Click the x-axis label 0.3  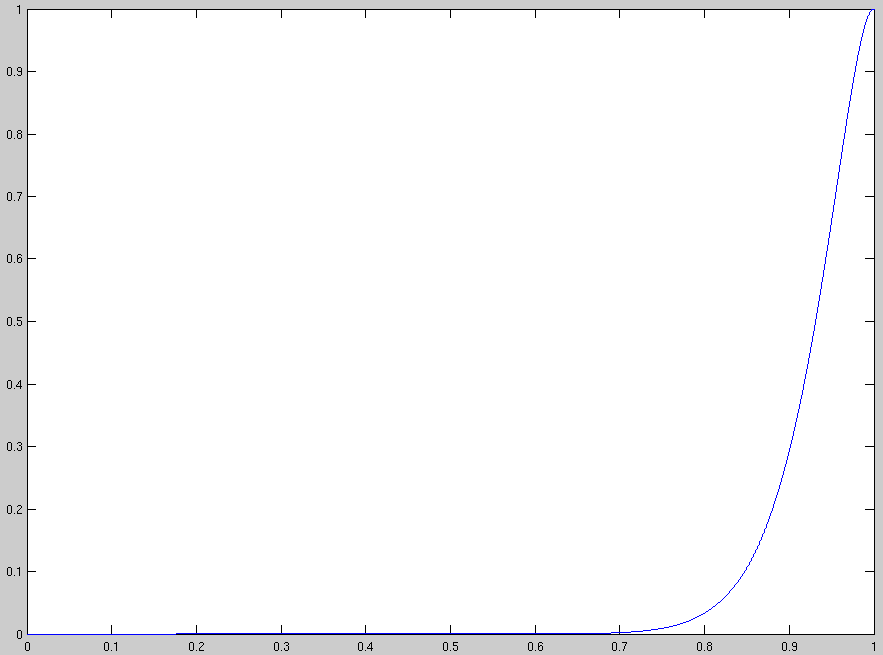point(282,647)
